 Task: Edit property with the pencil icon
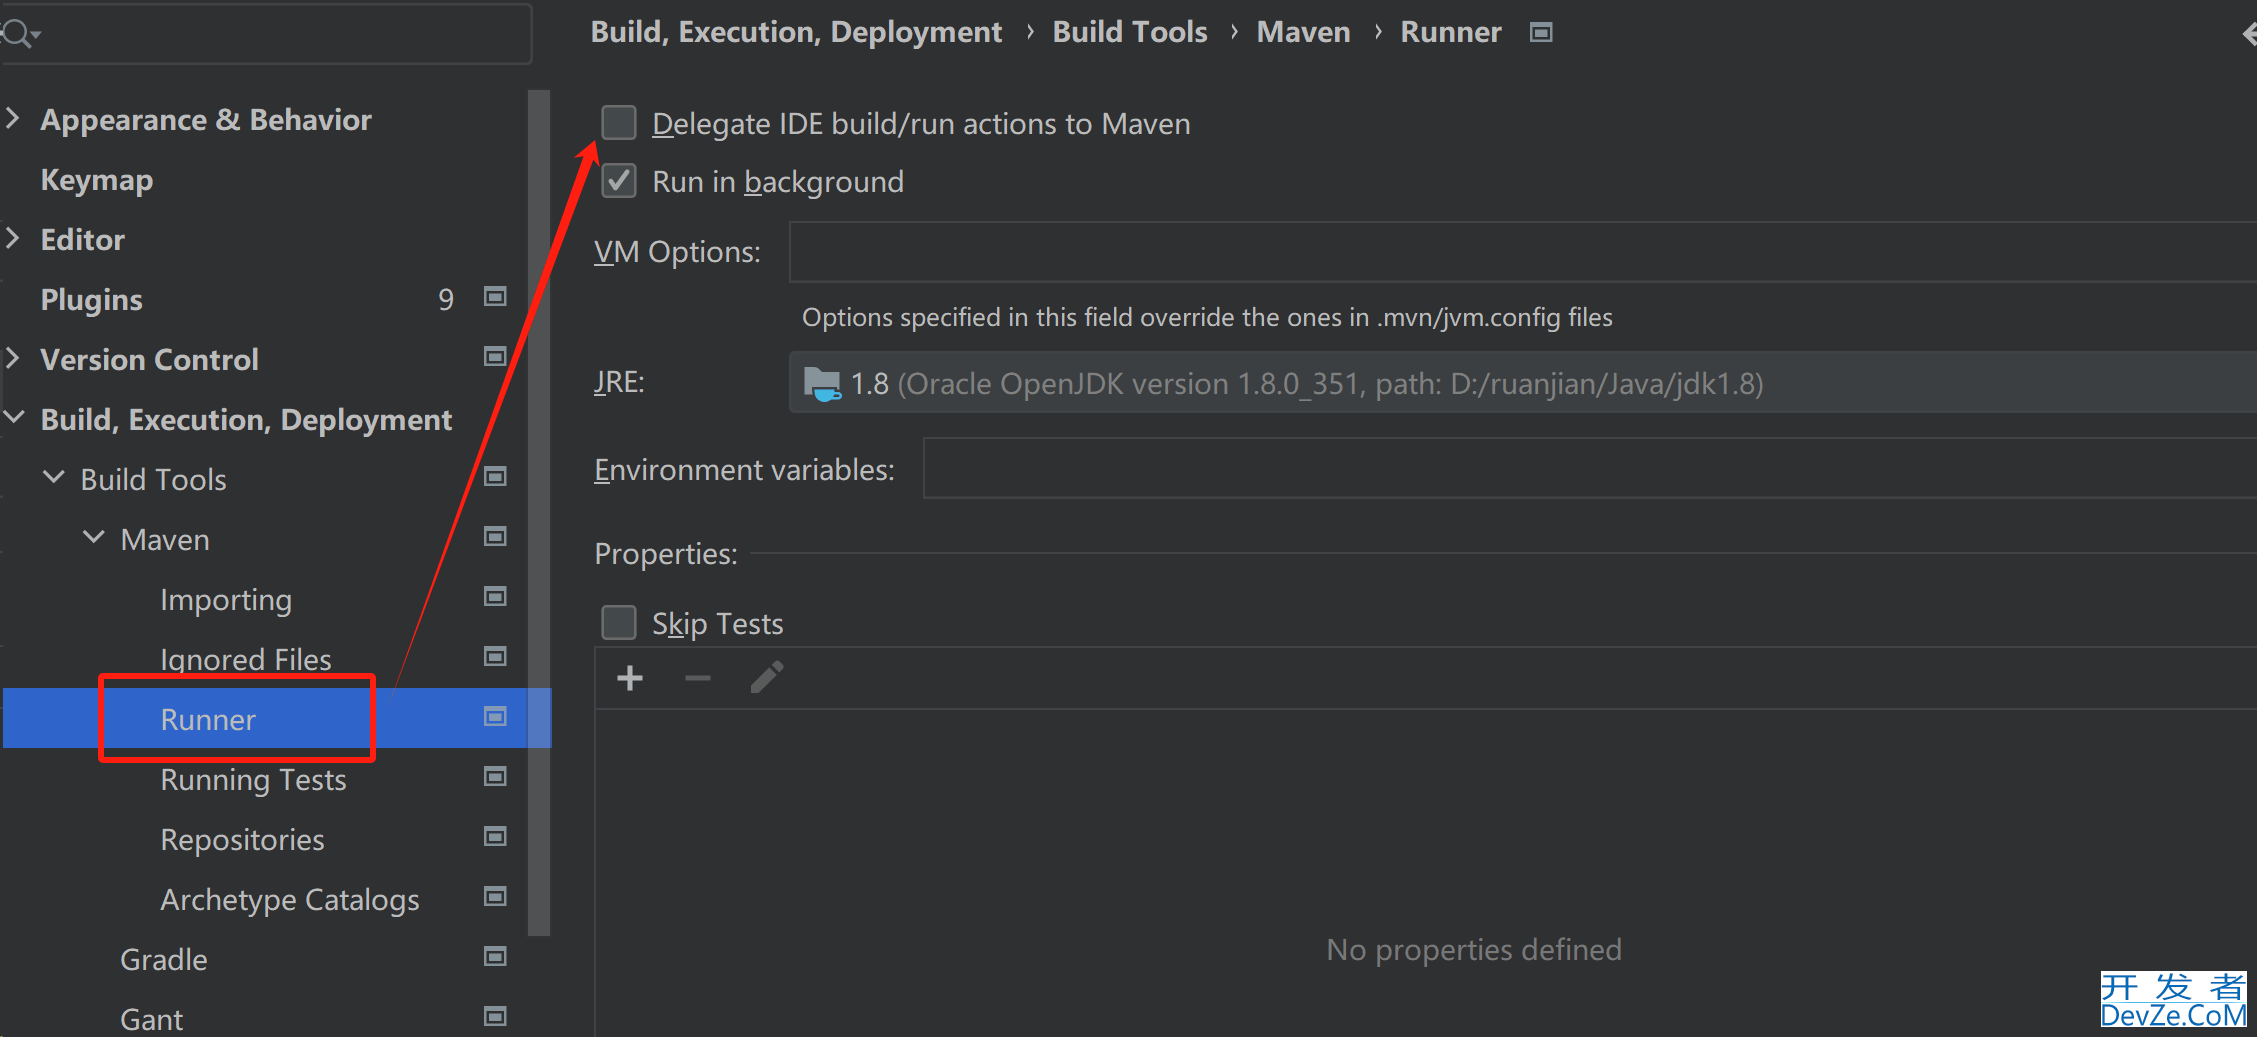pyautogui.click(x=767, y=678)
